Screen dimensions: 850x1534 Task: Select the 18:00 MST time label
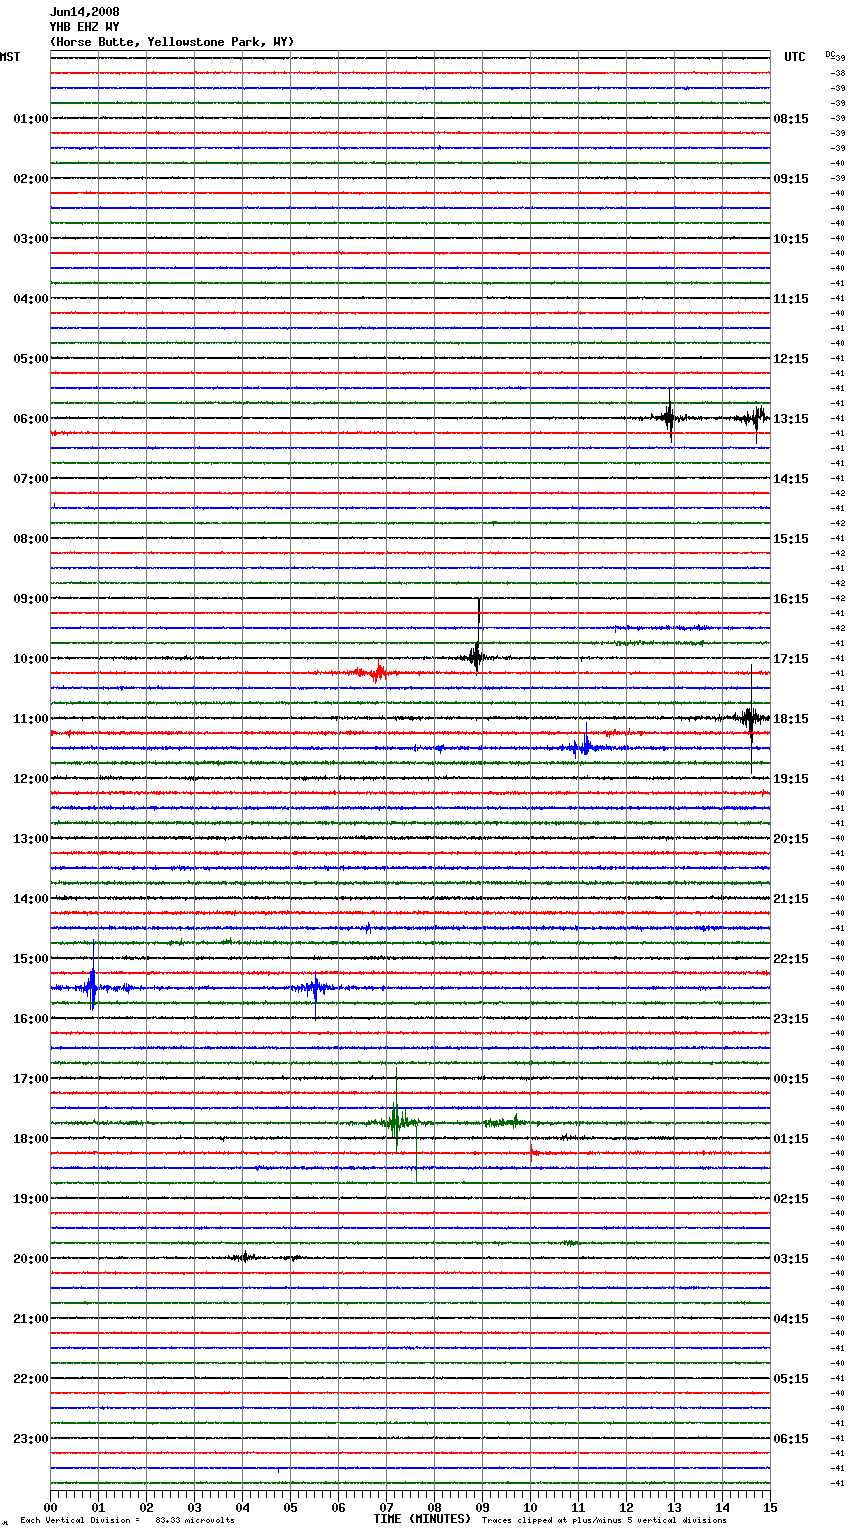point(31,1139)
